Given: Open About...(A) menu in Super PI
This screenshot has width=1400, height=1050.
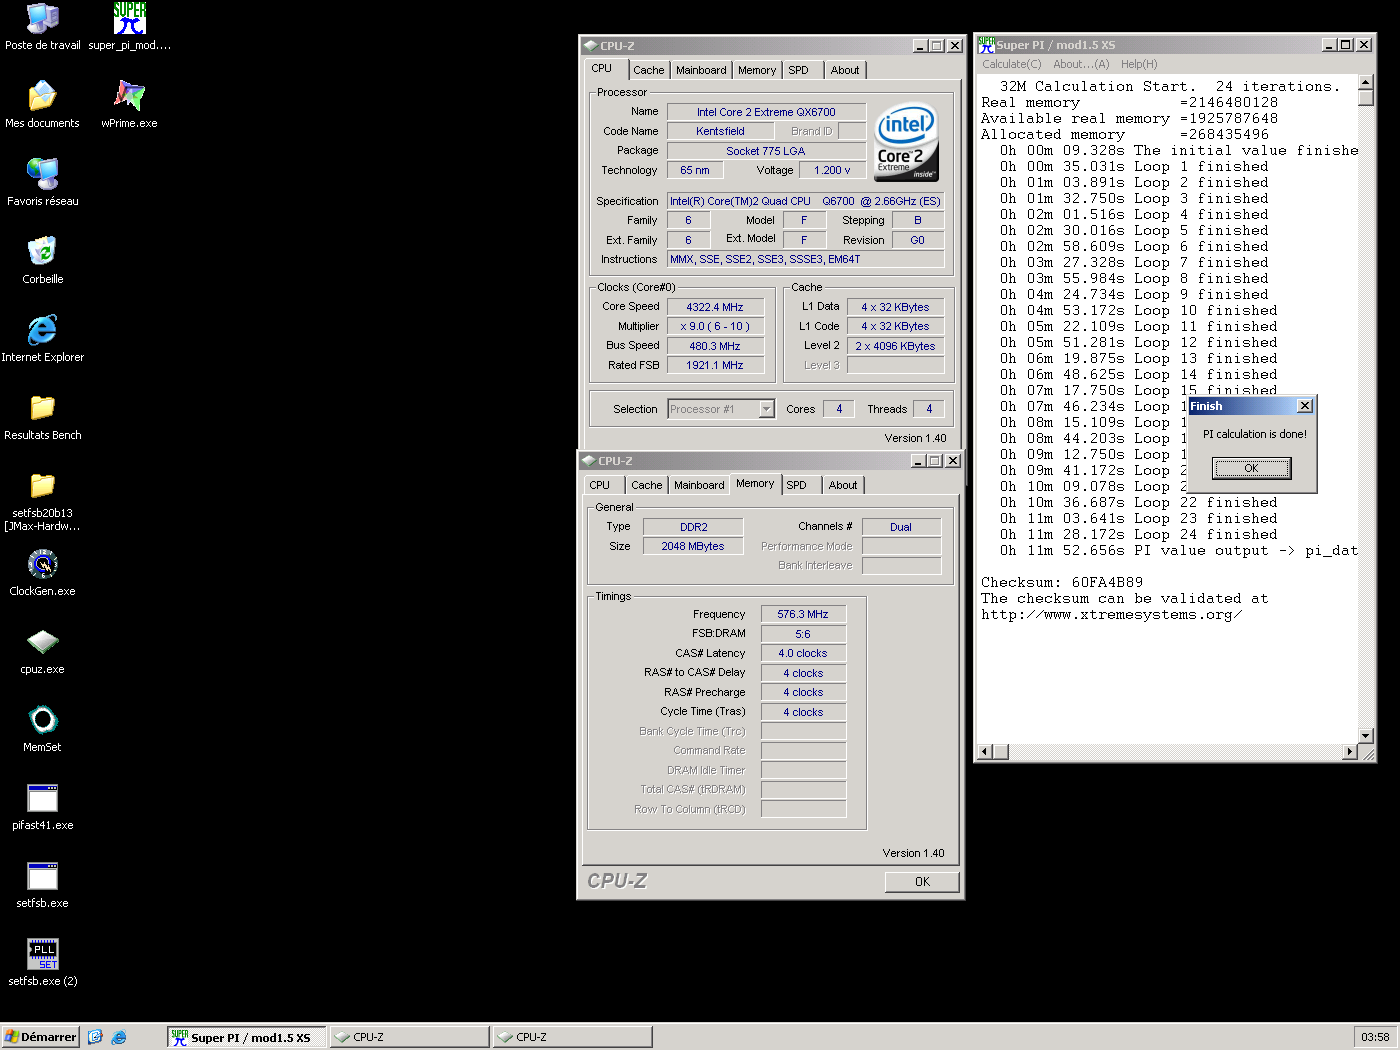Looking at the screenshot, I should tap(1081, 64).
